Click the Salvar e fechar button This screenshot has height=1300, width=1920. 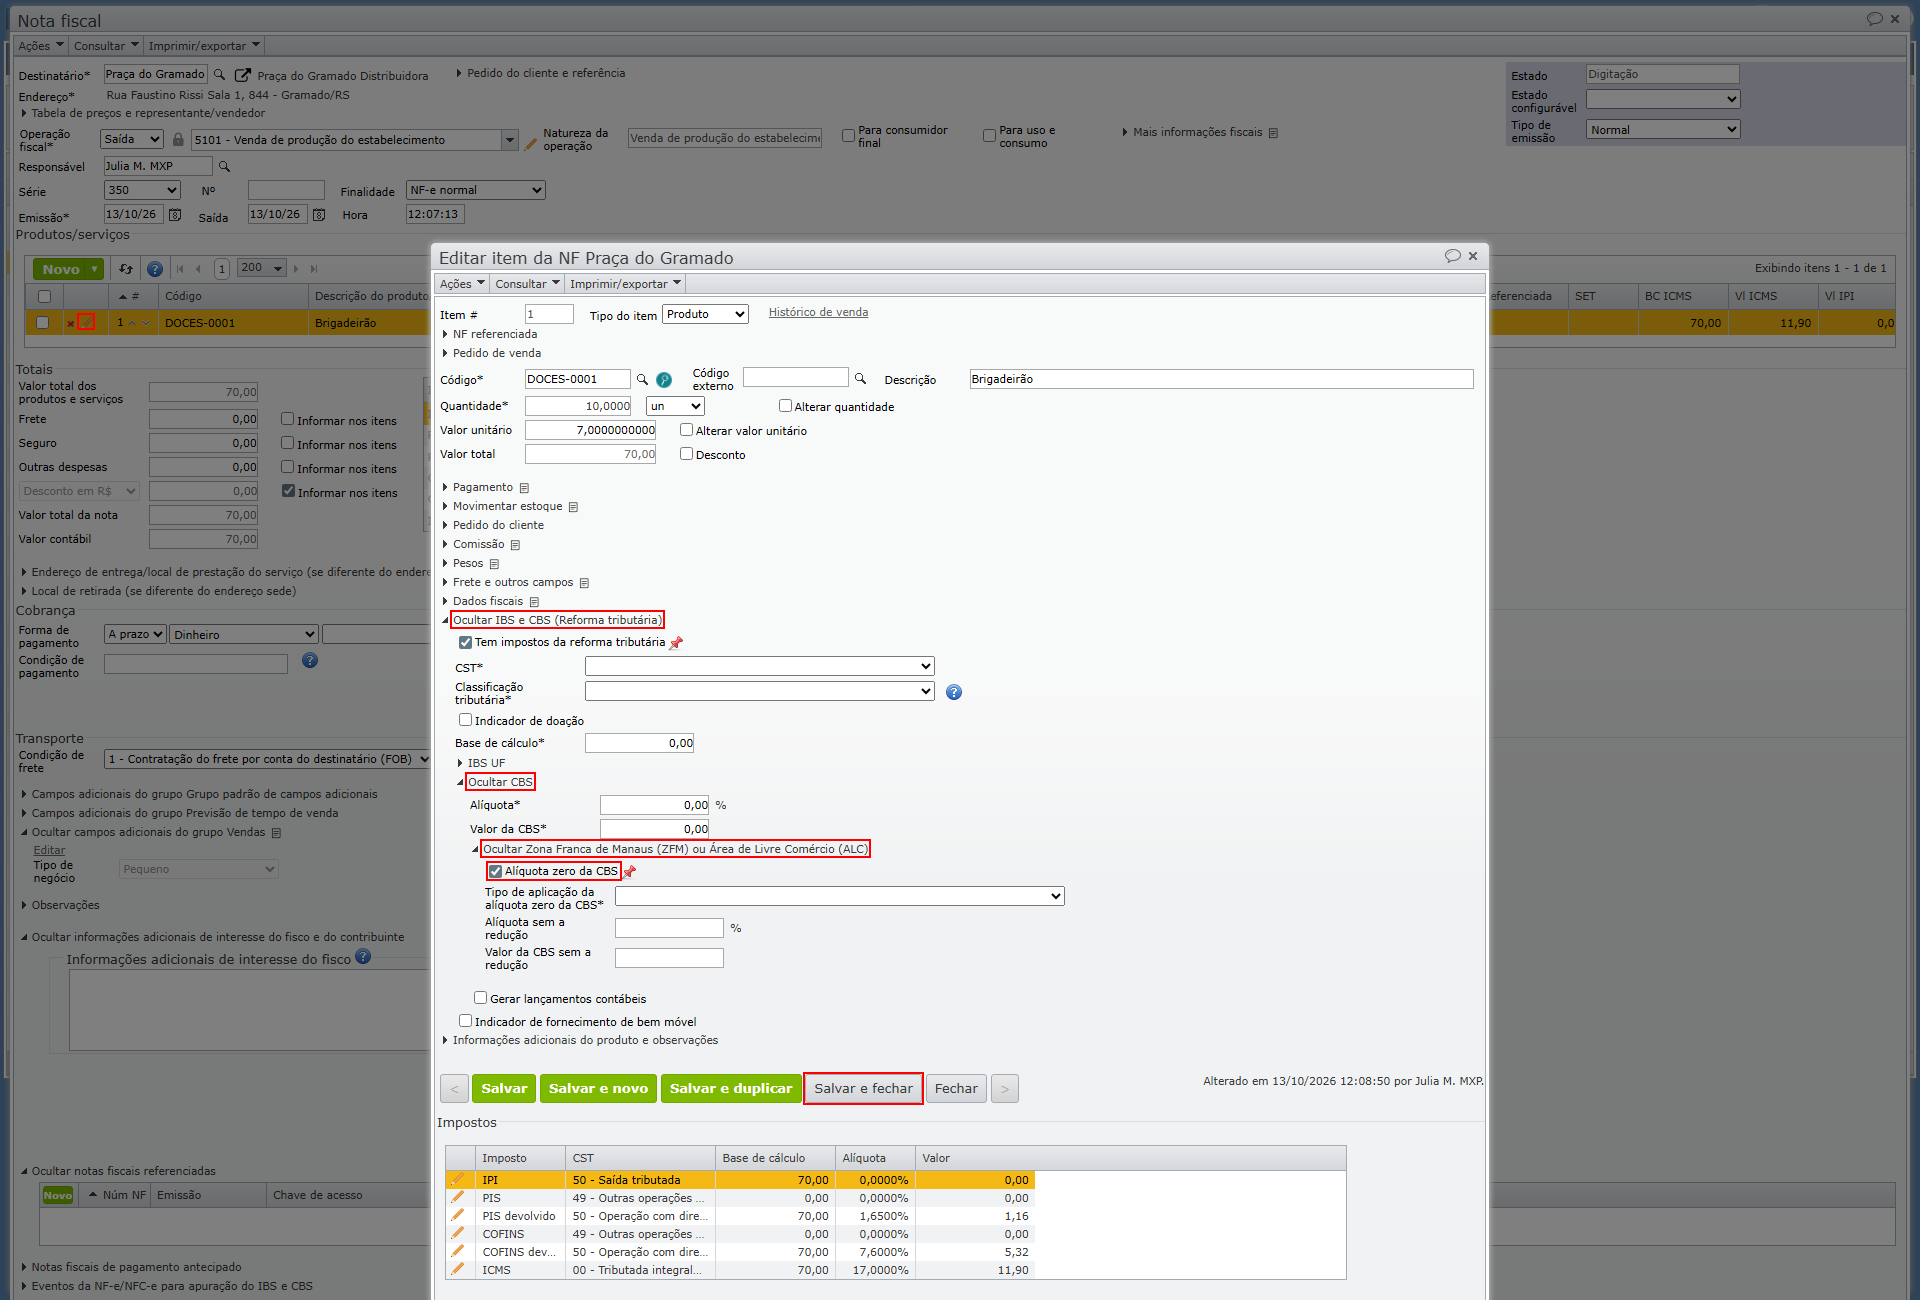point(863,1089)
